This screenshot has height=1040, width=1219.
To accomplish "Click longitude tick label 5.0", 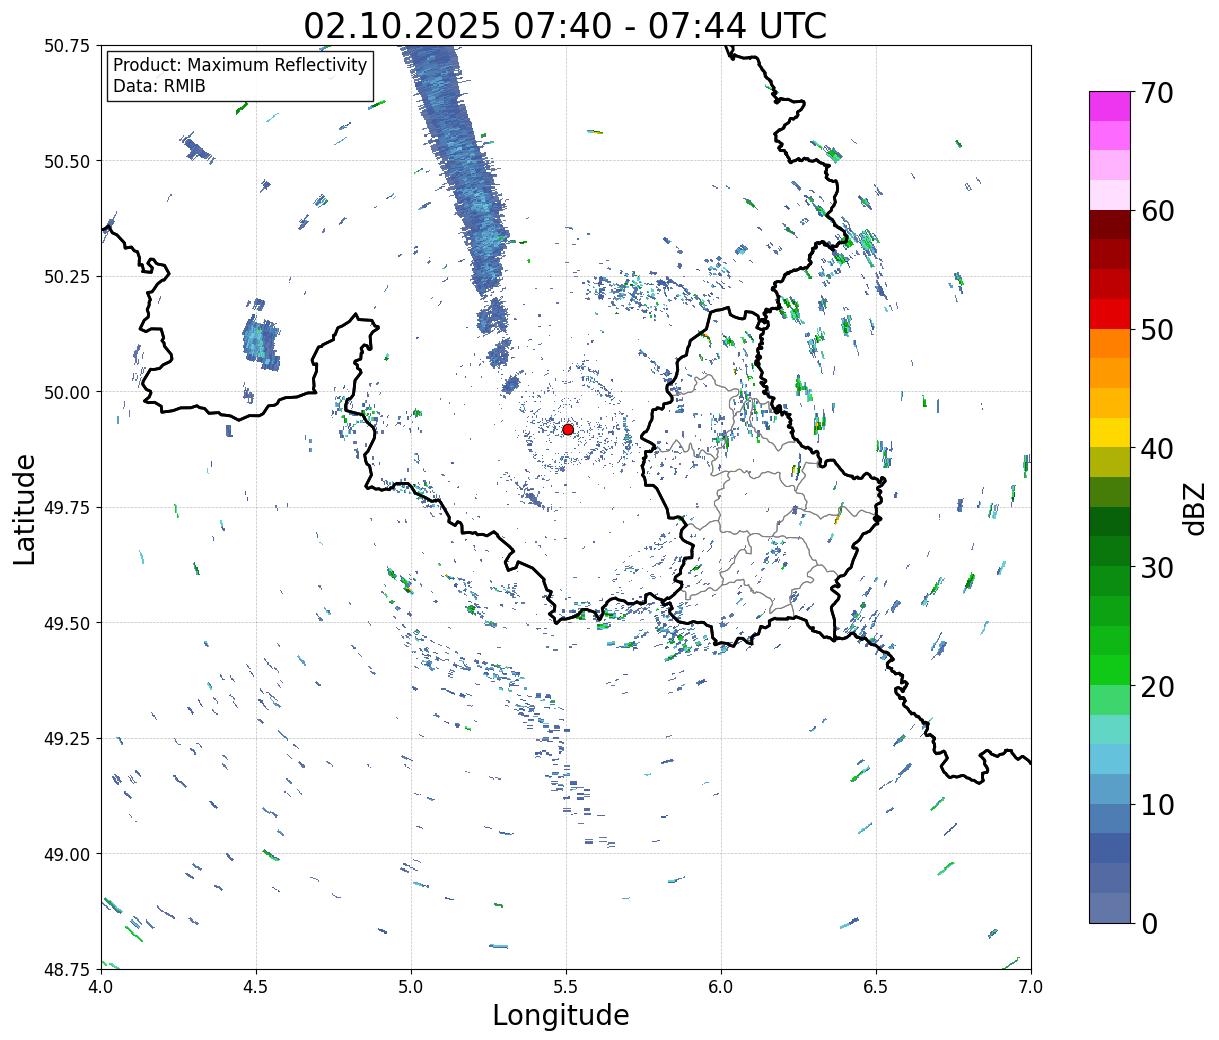I will [x=411, y=987].
